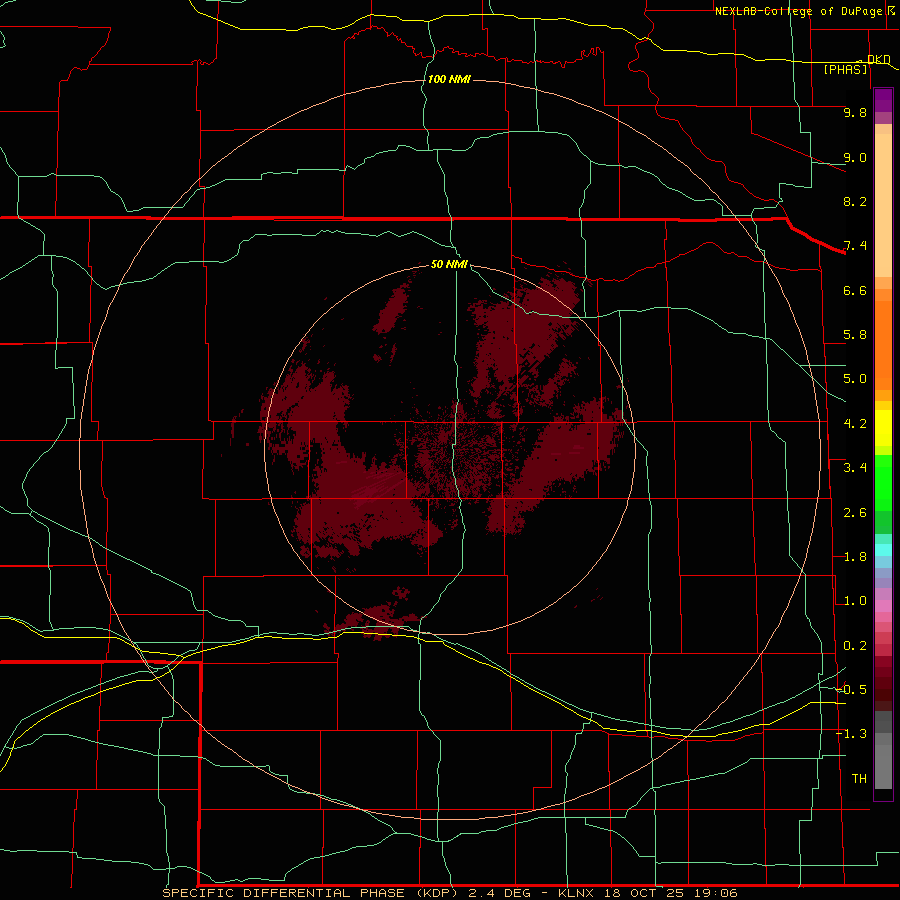This screenshot has width=900, height=900.
Task: Click the Specific Differential Phase KLNX caption
Action: 450,893
